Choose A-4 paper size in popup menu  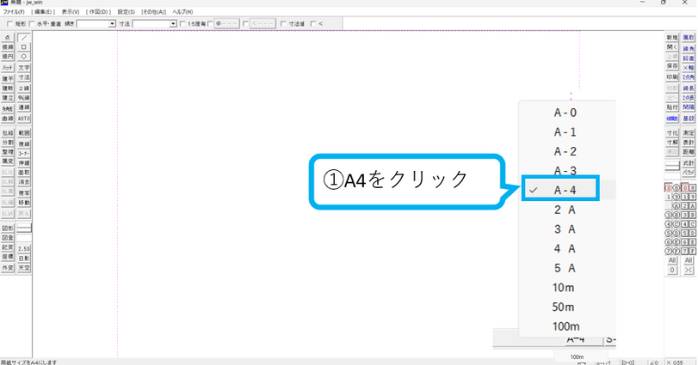pyautogui.click(x=565, y=190)
